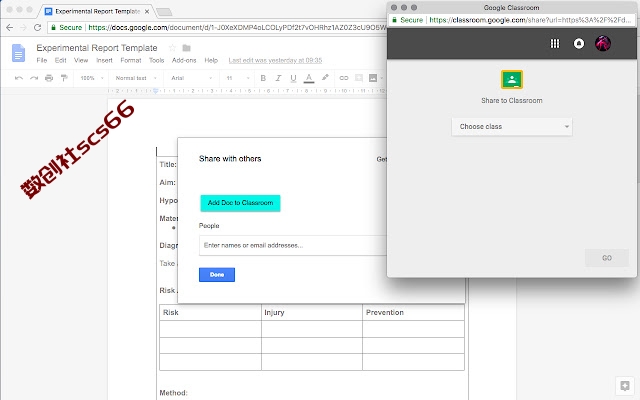Toggle Underline formatting
The width and height of the screenshot is (640, 400).
point(293,78)
